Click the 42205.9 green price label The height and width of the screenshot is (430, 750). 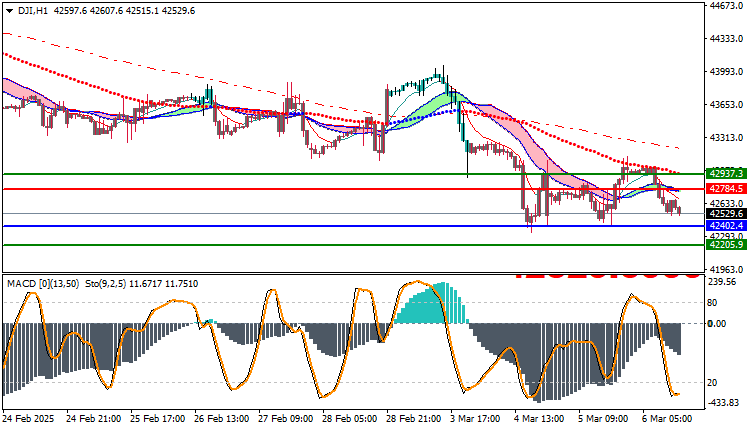coord(726,245)
